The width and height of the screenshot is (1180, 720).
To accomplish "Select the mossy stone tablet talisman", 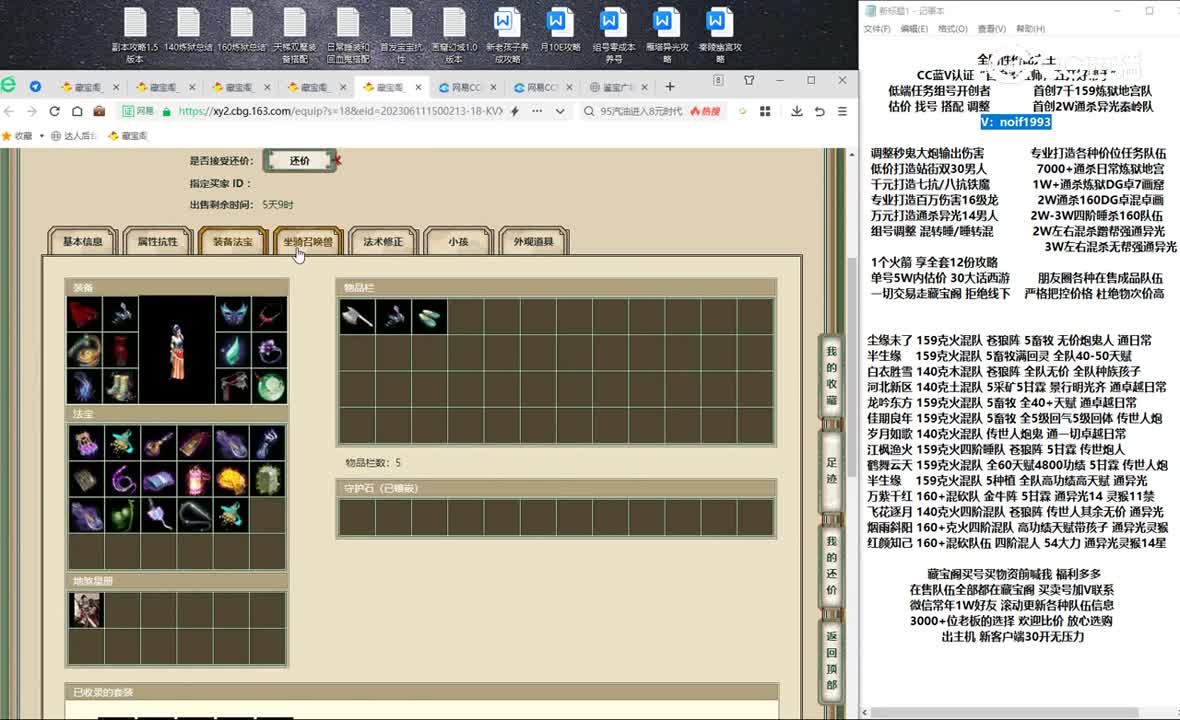I will point(267,480).
